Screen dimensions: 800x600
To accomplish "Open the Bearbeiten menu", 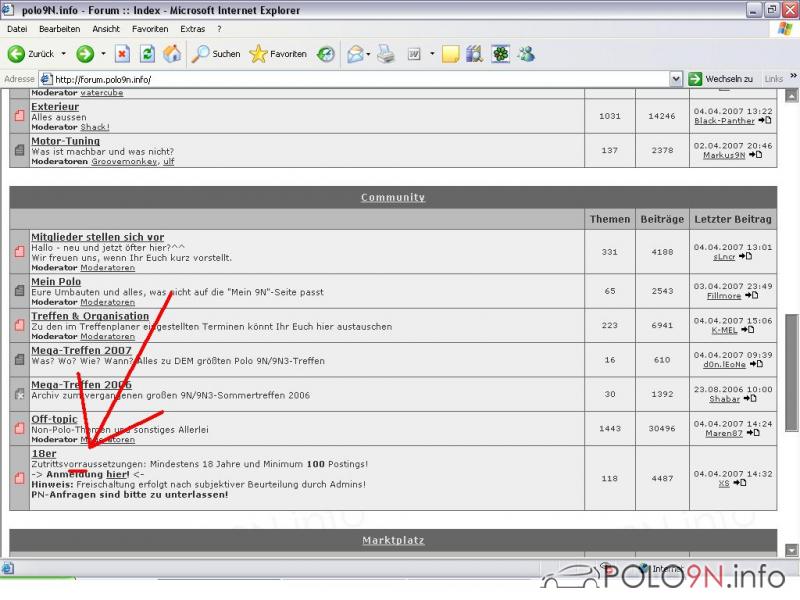I will coord(60,29).
